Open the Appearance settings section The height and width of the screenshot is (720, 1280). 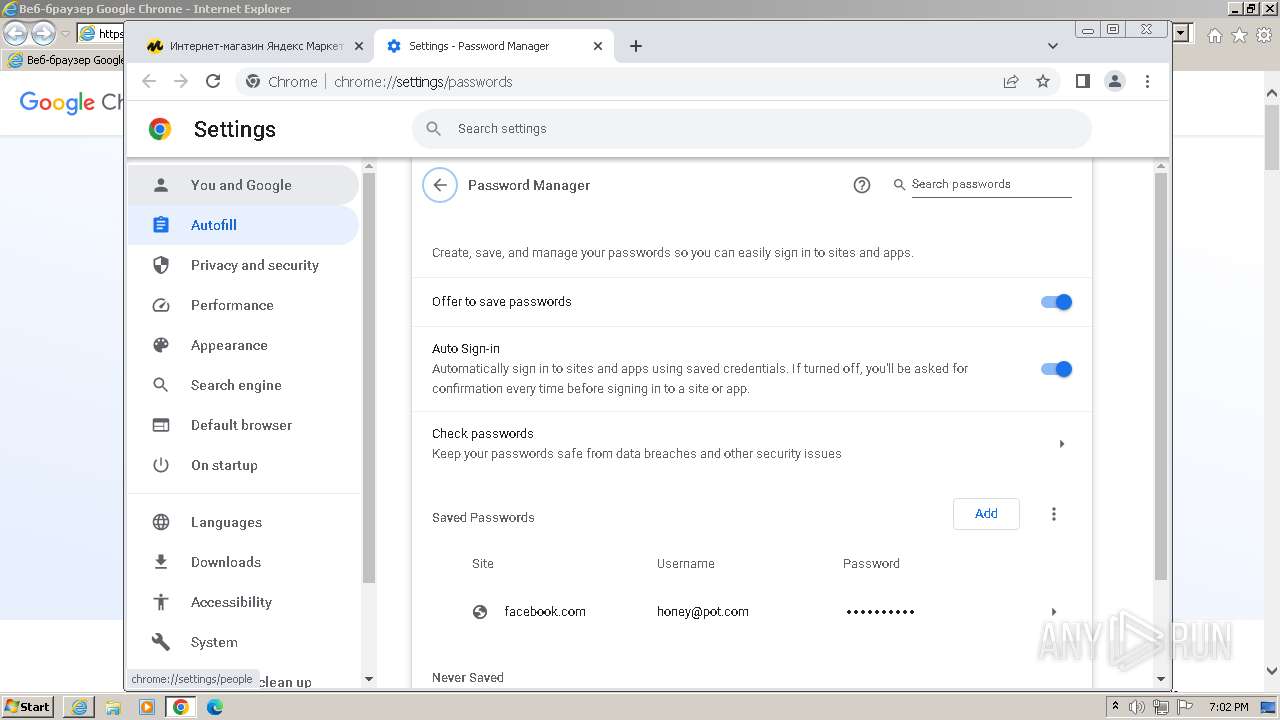click(229, 345)
